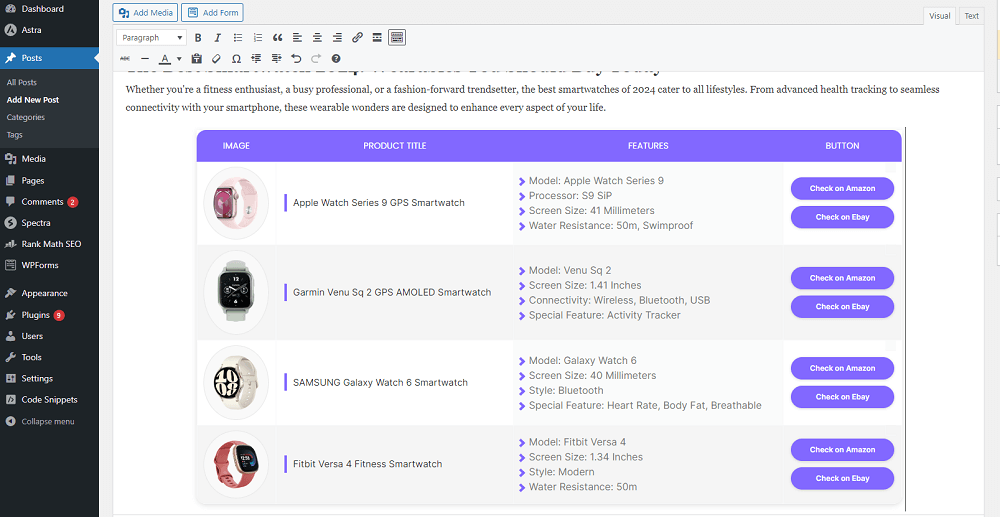Screen dimensions: 1000x517
Task: Insert a bulleted list
Action: tap(238, 38)
